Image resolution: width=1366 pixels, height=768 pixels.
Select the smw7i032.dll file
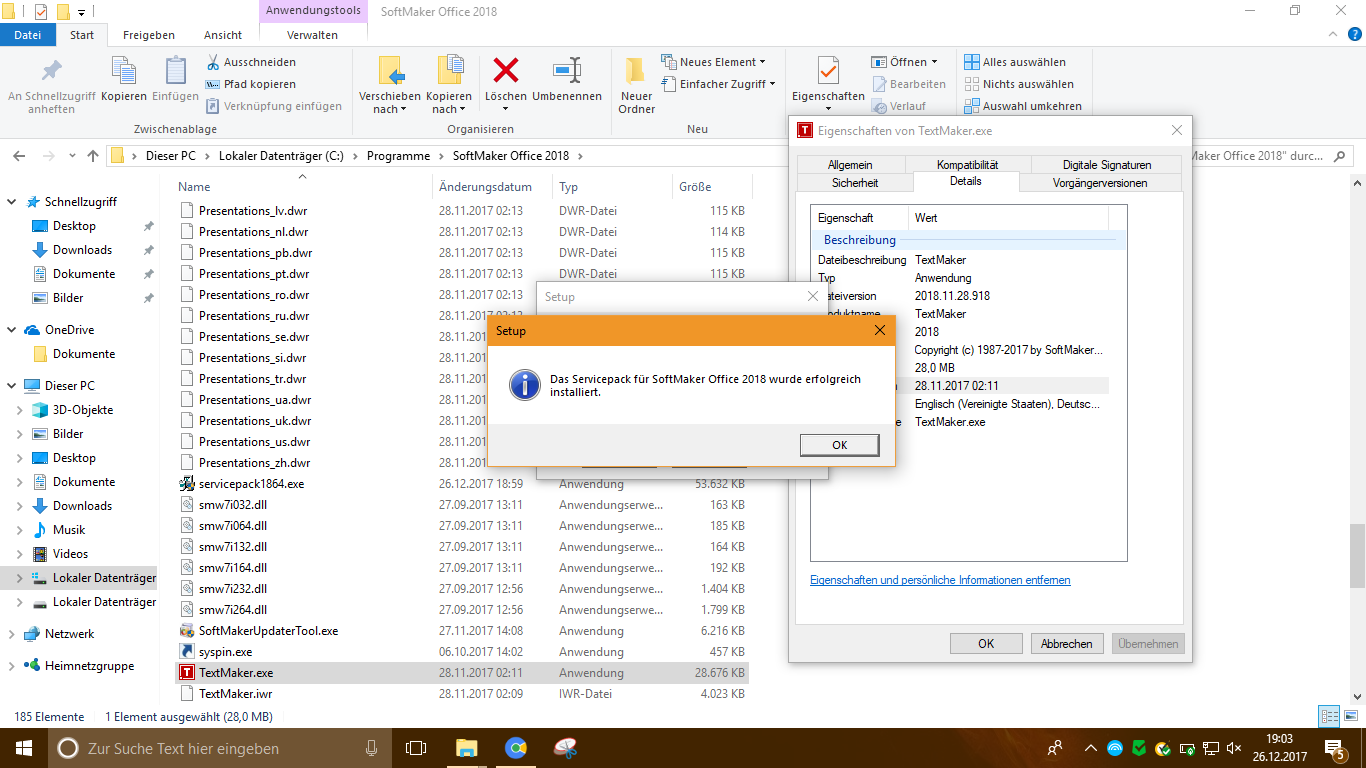click(x=232, y=504)
